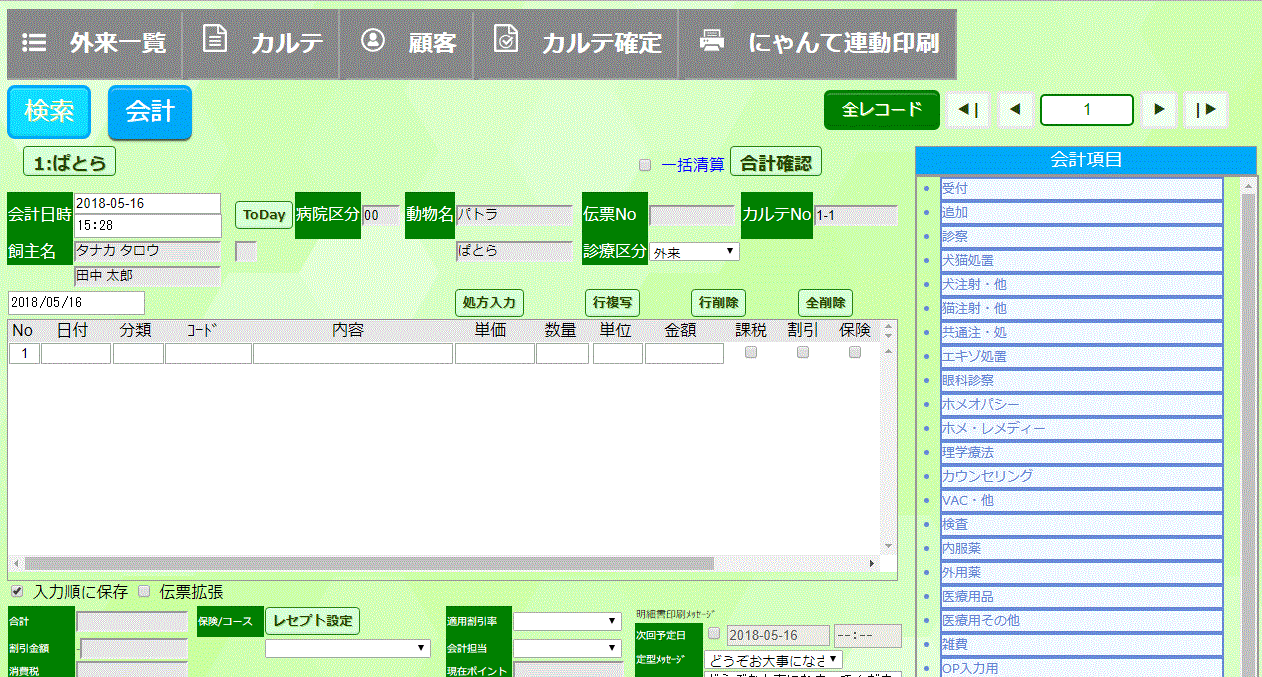Click the 全レコード button
Image resolution: width=1262 pixels, height=677 pixels.
coord(882,110)
